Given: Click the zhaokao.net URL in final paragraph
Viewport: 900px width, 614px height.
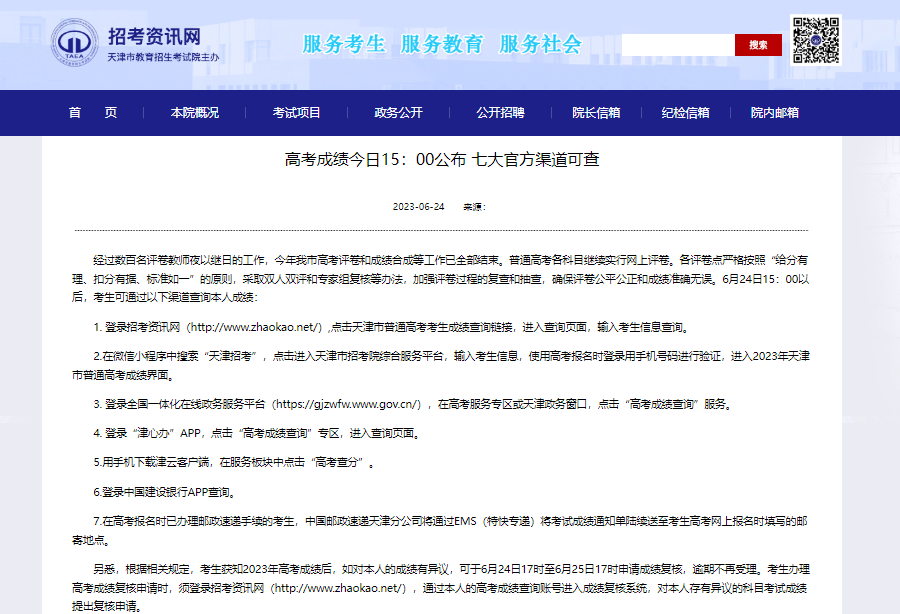Looking at the screenshot, I should (340, 588).
